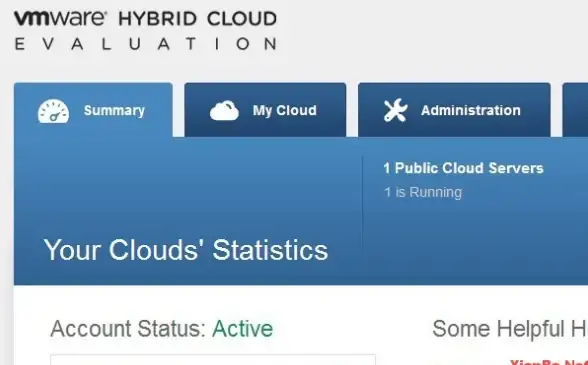Click the vertical divider beside Public Cloud Servers

[x=362, y=212]
